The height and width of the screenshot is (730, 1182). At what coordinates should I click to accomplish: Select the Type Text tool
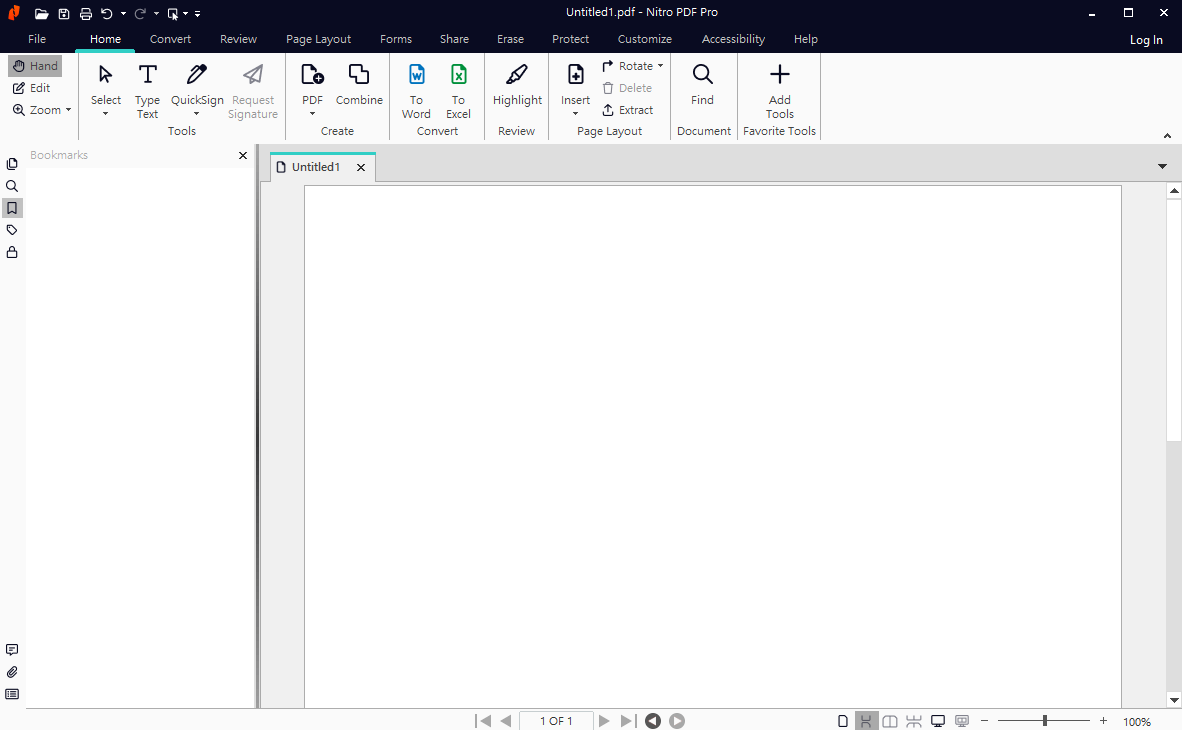pos(147,90)
